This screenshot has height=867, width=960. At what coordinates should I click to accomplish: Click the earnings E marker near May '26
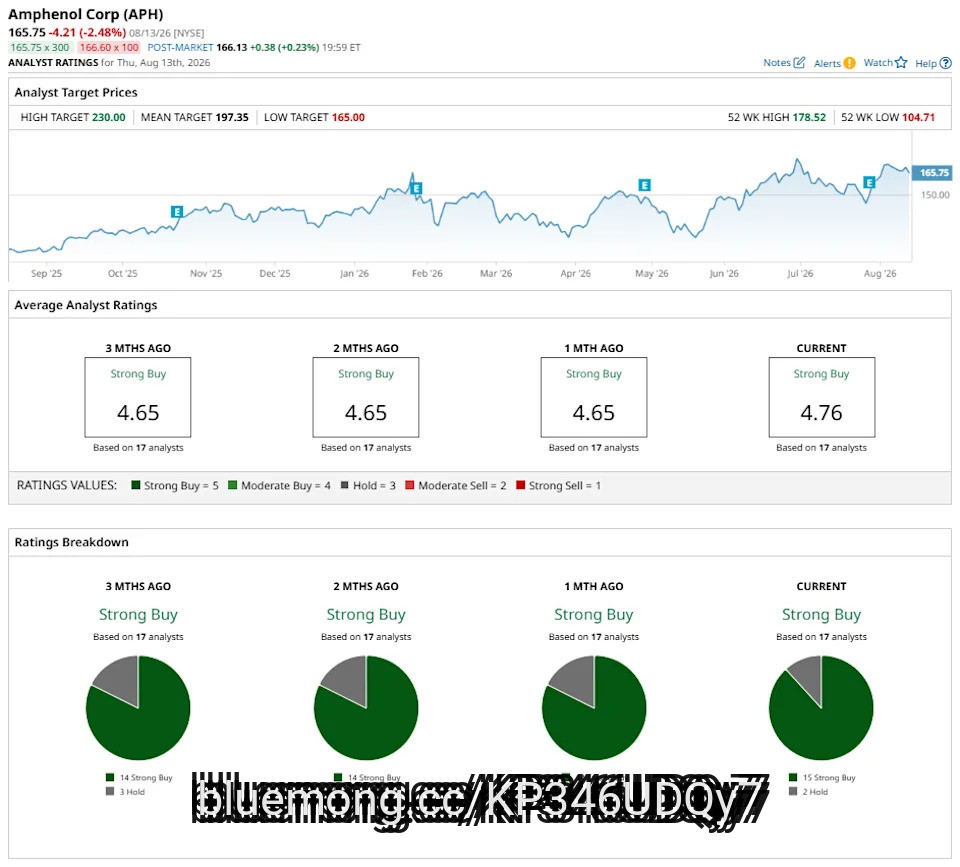click(644, 185)
